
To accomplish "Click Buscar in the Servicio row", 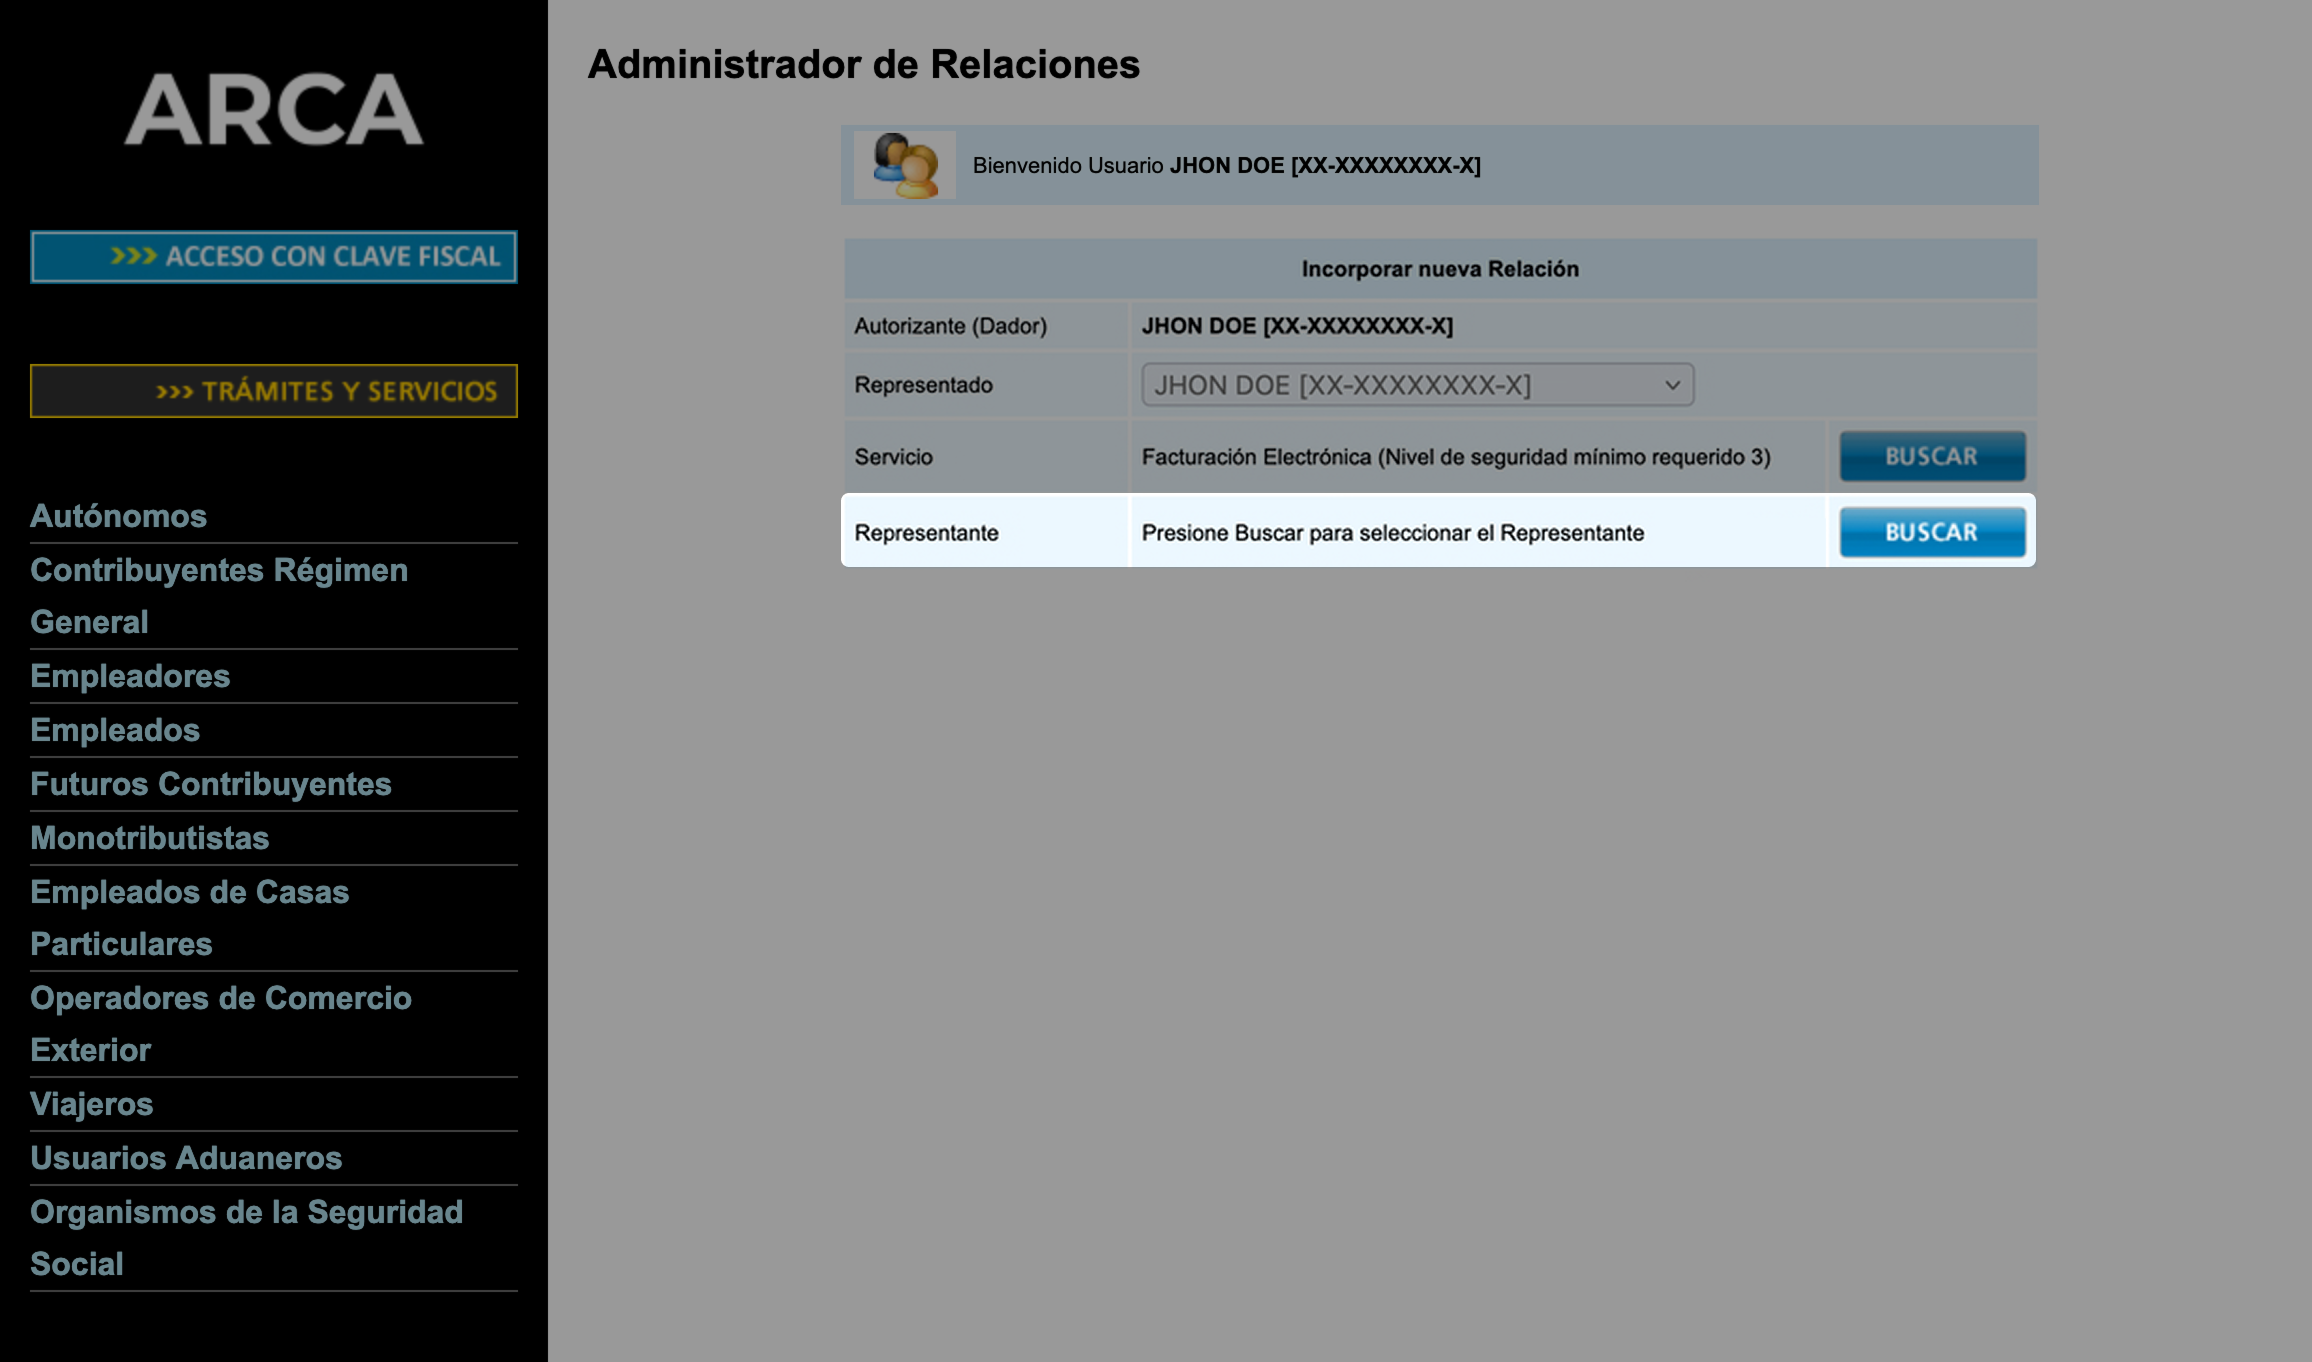I will pyautogui.click(x=1931, y=456).
